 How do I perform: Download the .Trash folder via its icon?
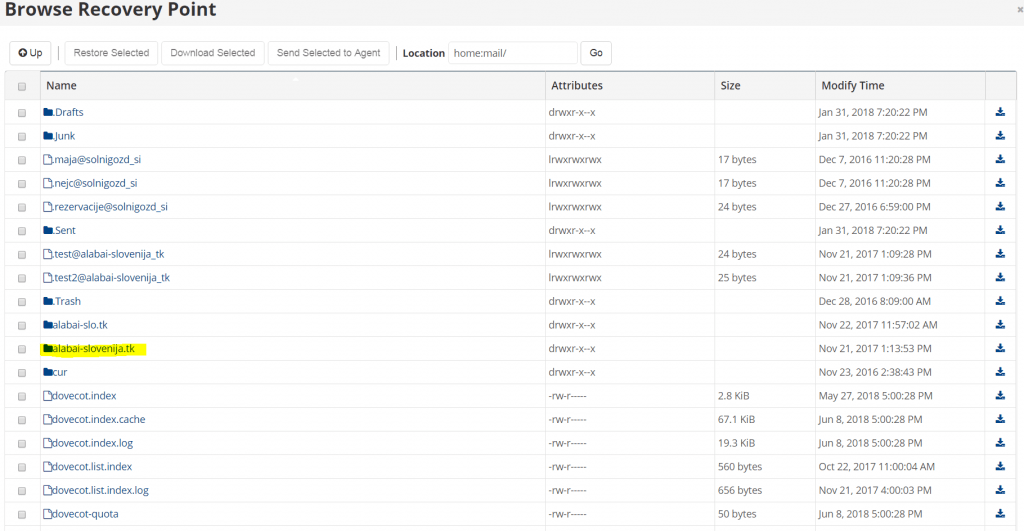(x=1000, y=301)
